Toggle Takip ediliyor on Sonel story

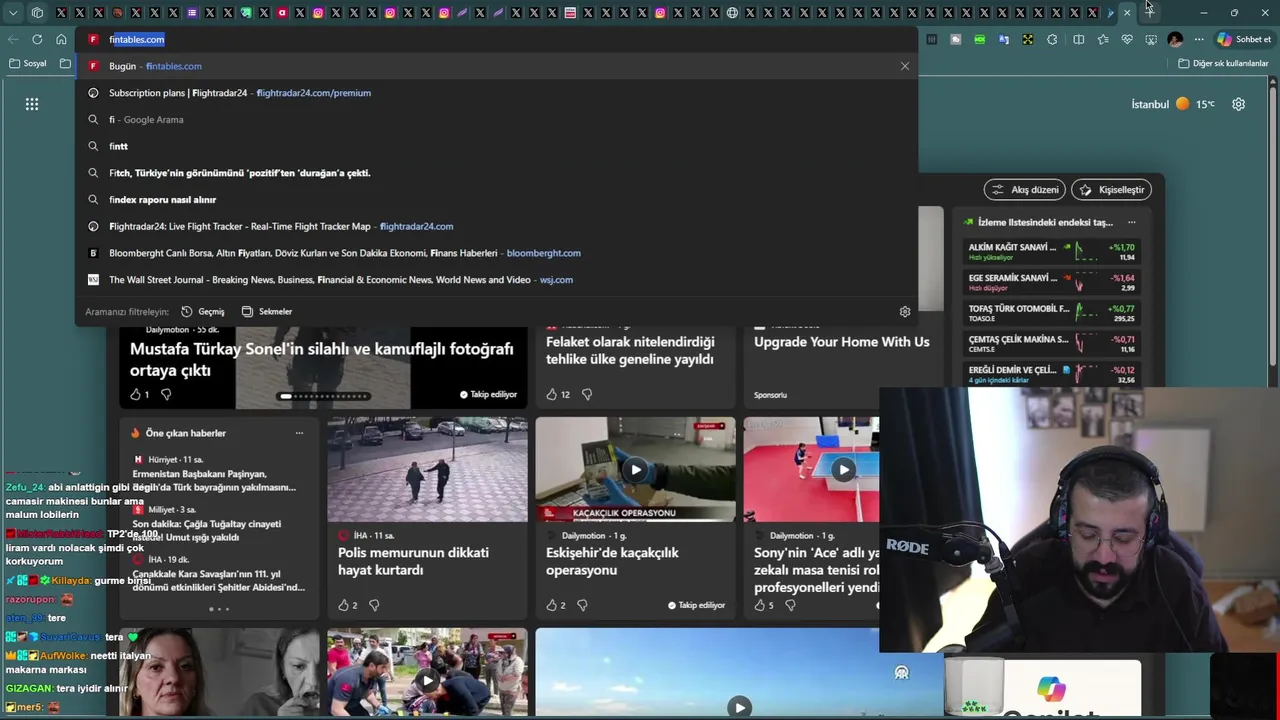coord(488,394)
